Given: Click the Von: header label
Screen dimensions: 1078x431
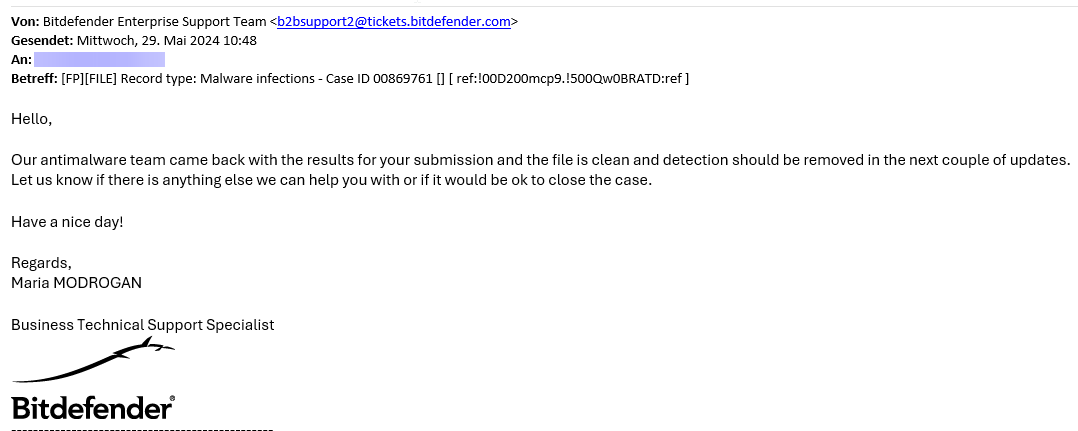Looking at the screenshot, I should tap(25, 21).
